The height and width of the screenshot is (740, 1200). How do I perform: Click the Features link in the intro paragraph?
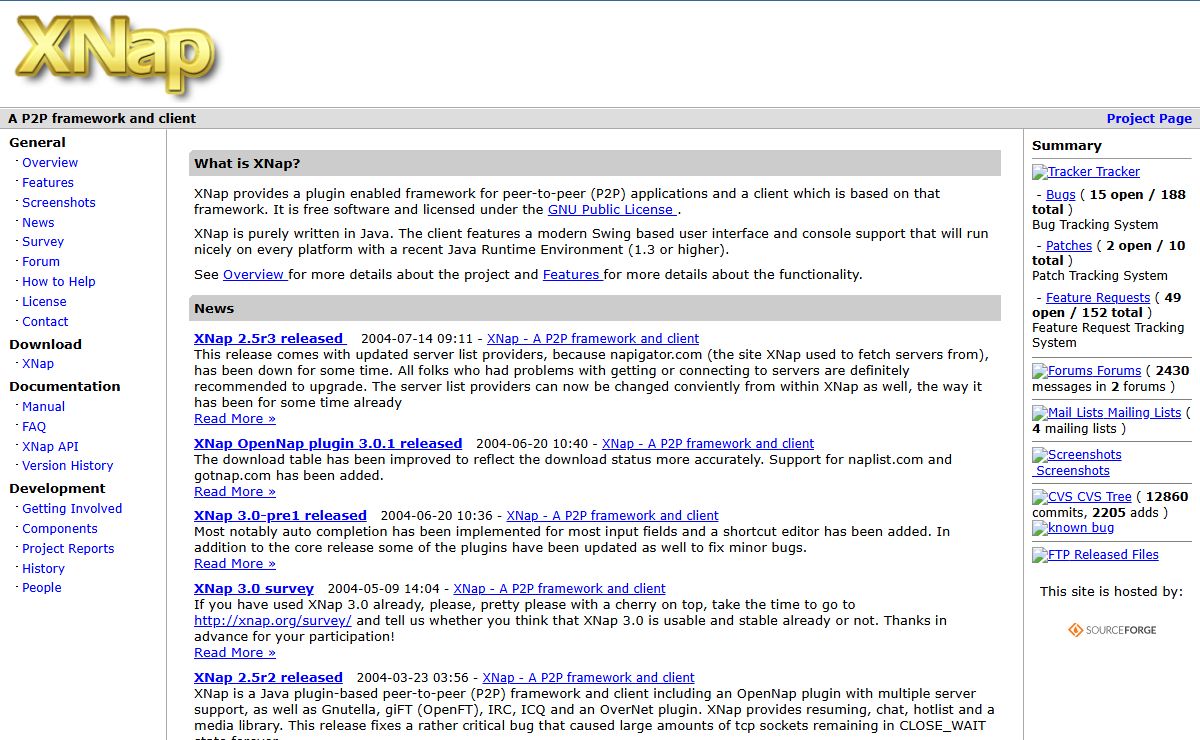573,274
